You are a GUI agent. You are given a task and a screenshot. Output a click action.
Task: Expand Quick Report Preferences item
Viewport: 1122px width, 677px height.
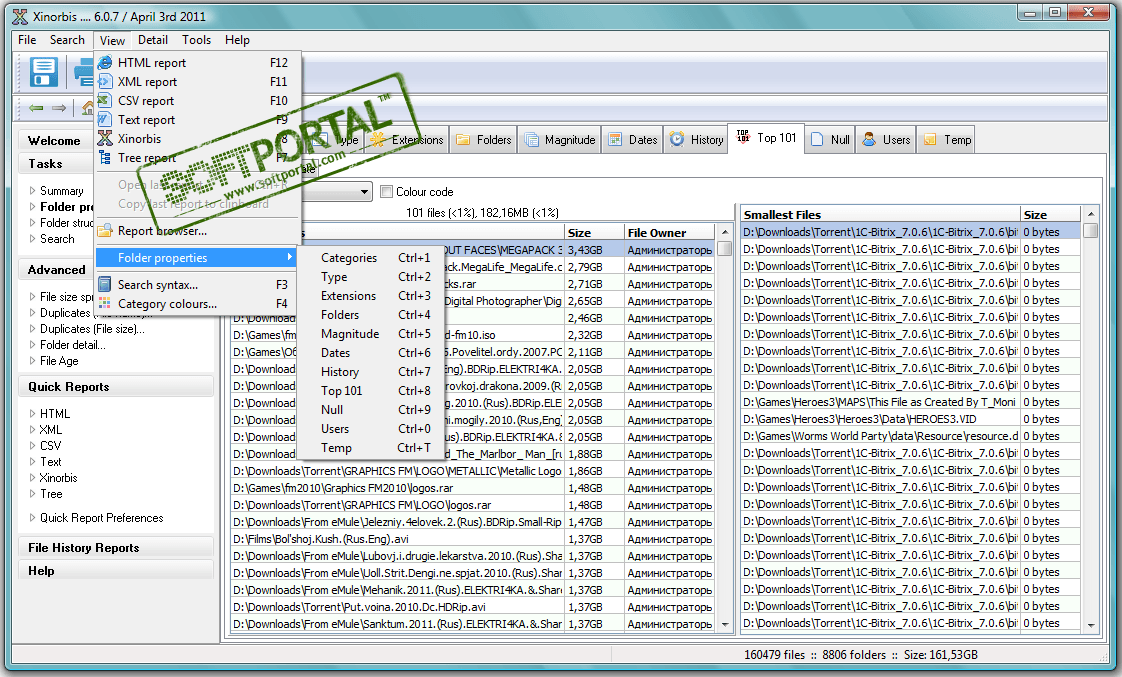pyautogui.click(x=32, y=518)
